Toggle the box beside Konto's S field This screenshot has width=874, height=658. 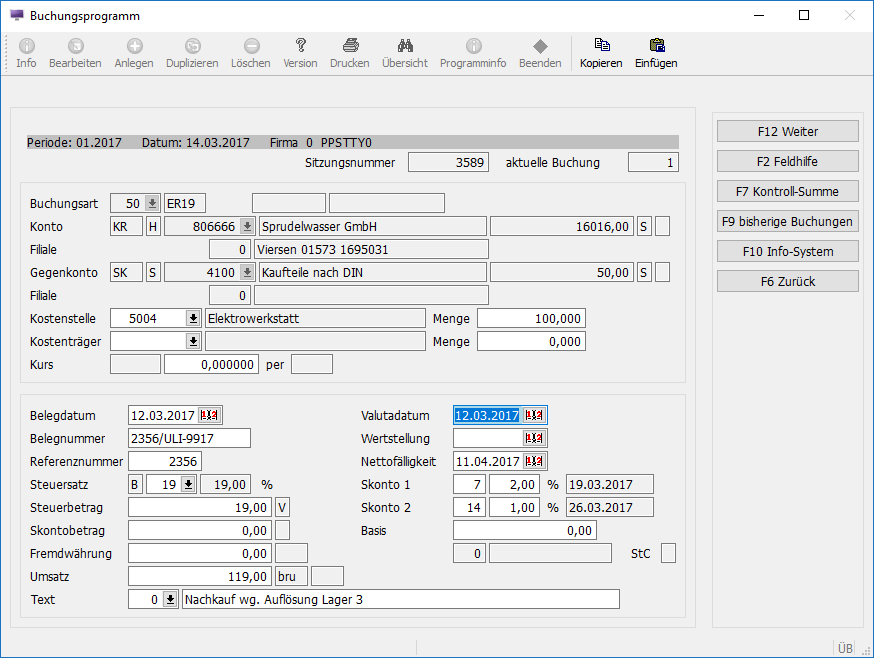(x=662, y=226)
